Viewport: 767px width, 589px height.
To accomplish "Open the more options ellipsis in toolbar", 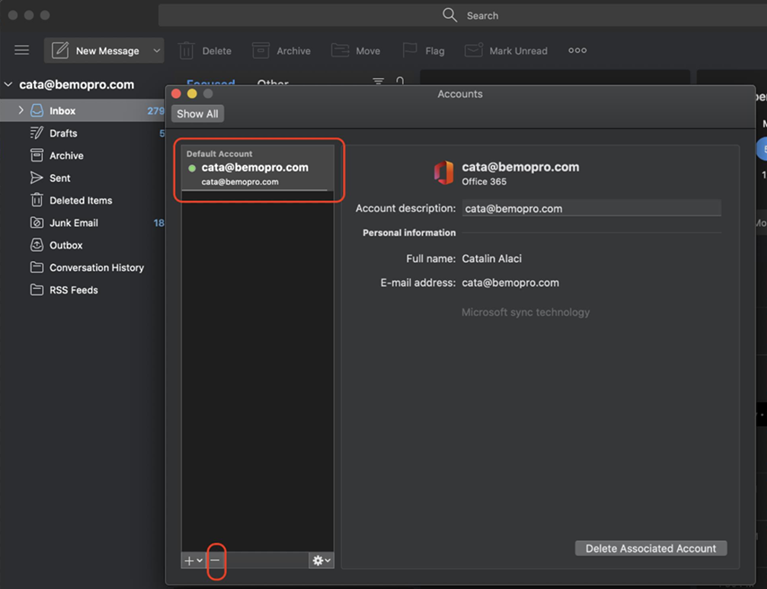I will (x=577, y=50).
